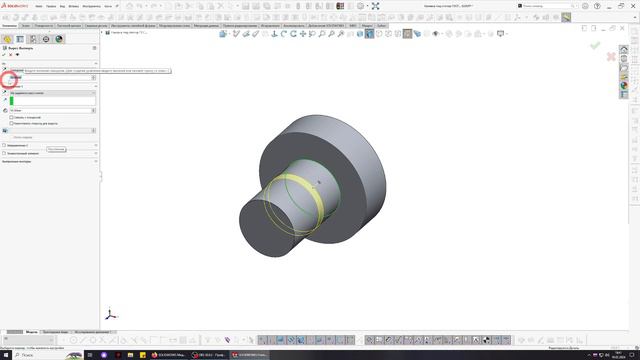640x360 pixels.
Task: Open Windows Start menu
Action: pyautogui.click(x=6, y=355)
